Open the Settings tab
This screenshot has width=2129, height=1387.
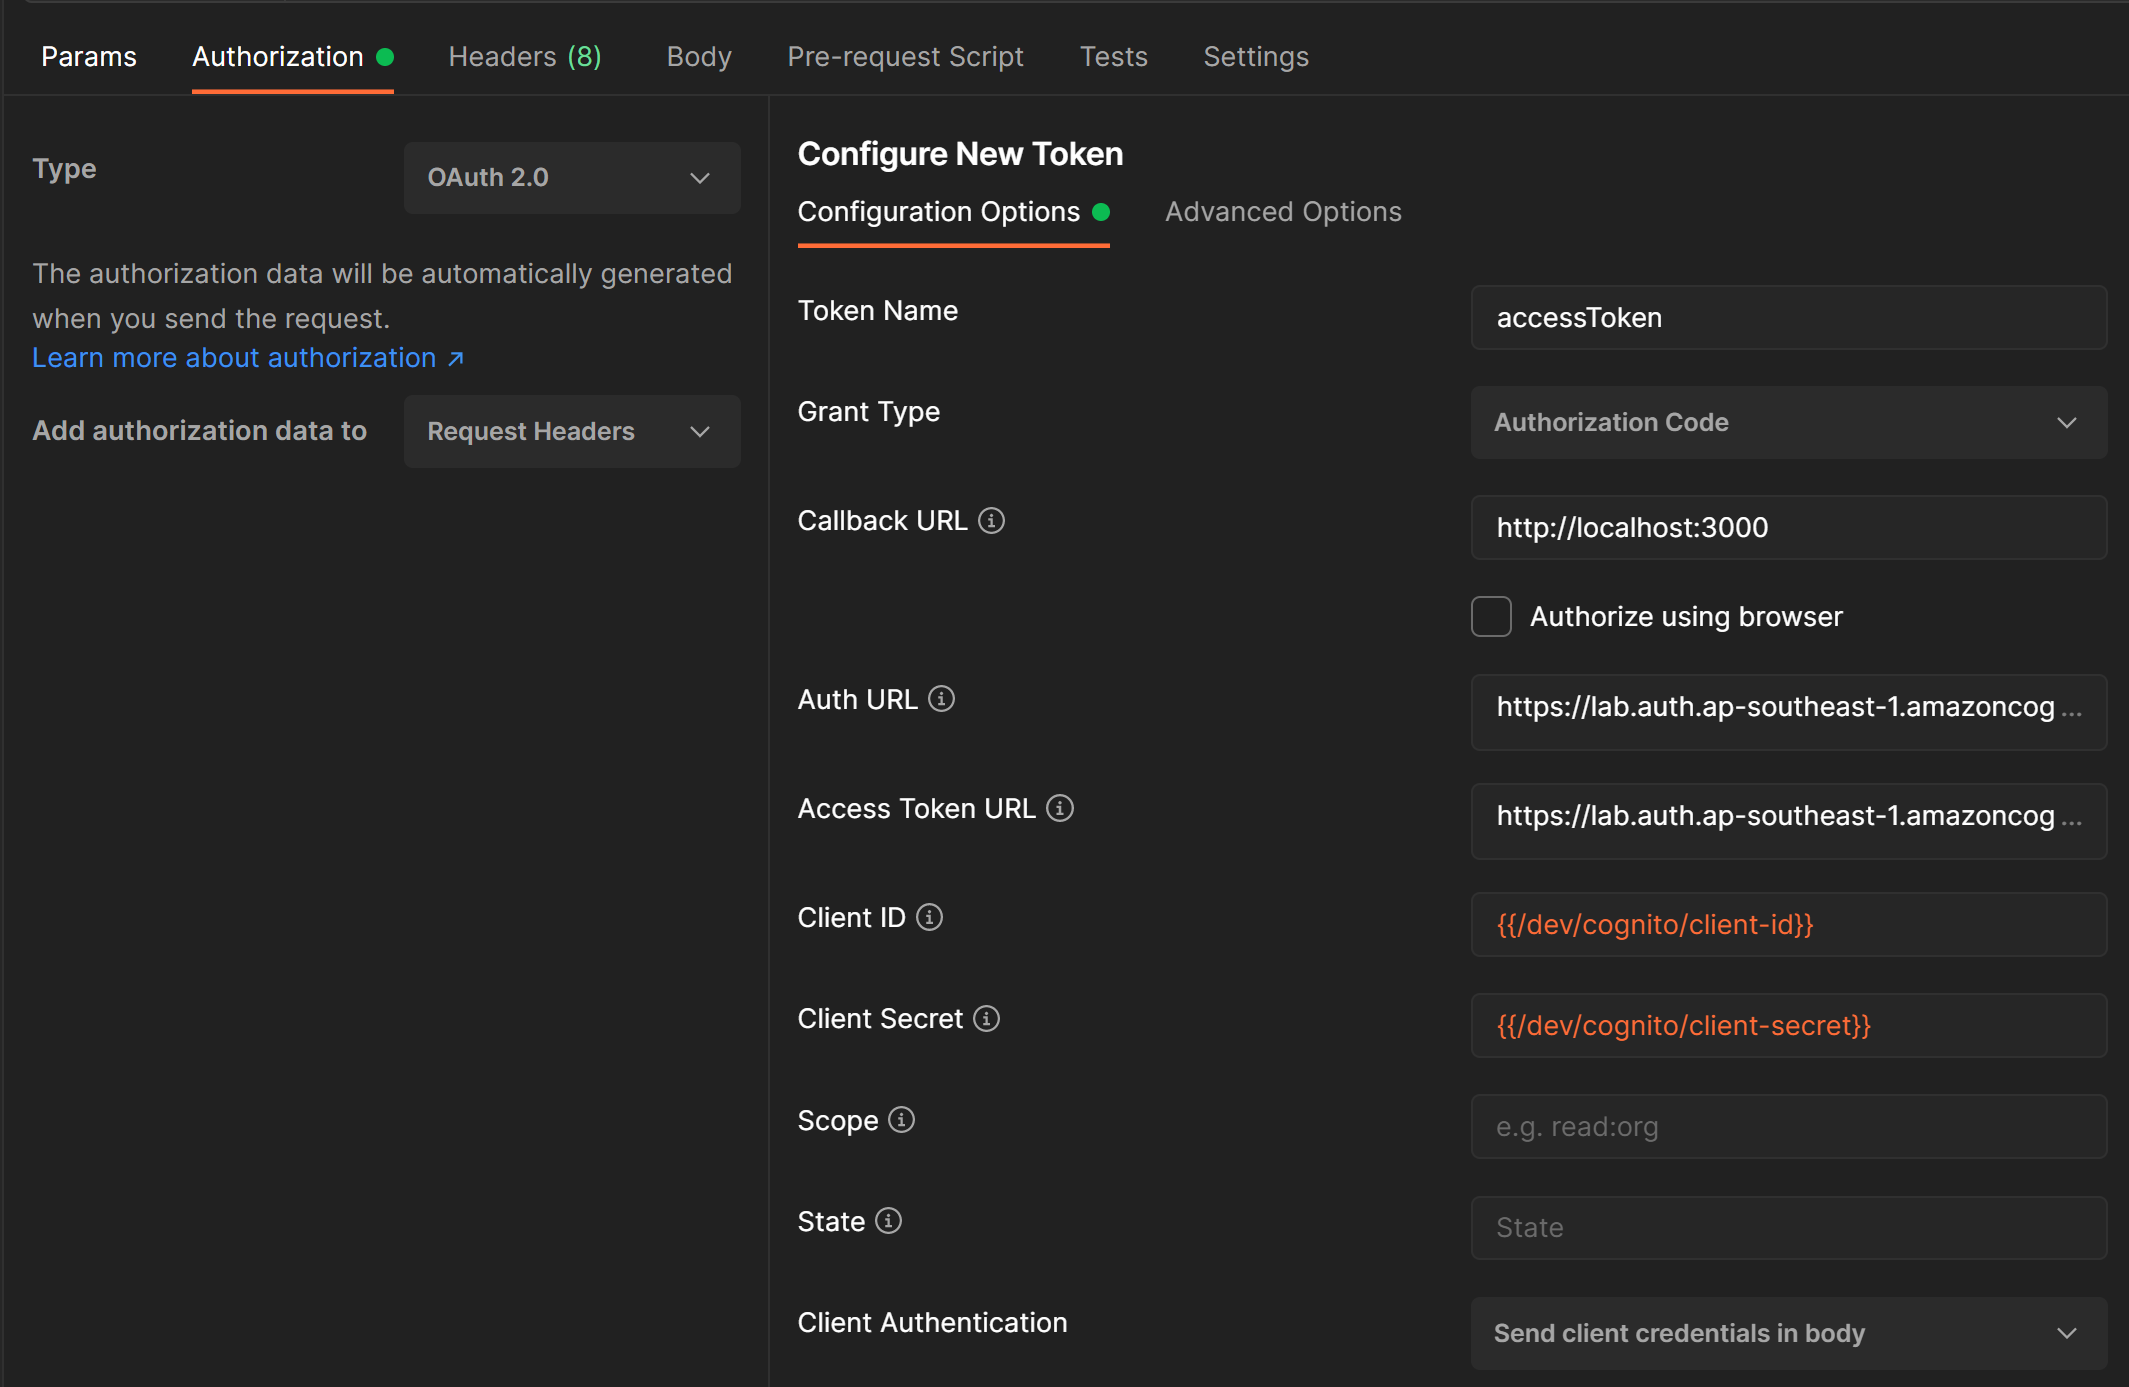(x=1256, y=57)
